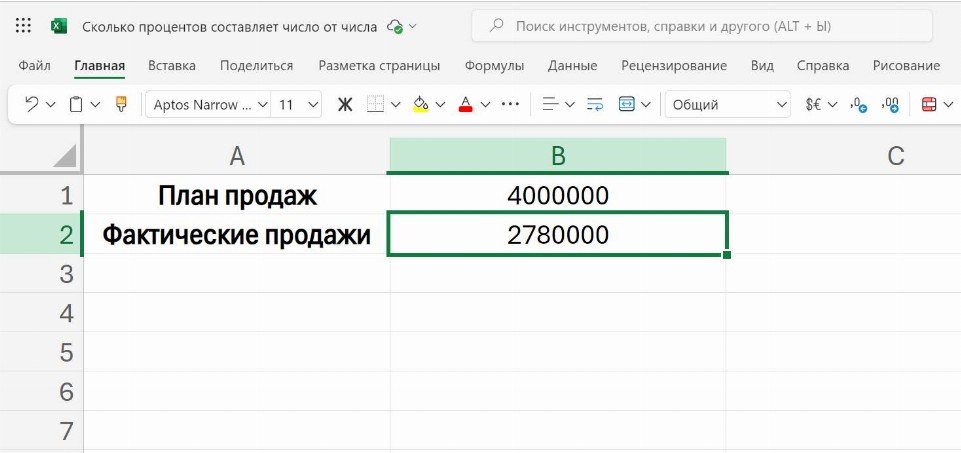
Task: Decrease decimal places
Action: point(858,104)
